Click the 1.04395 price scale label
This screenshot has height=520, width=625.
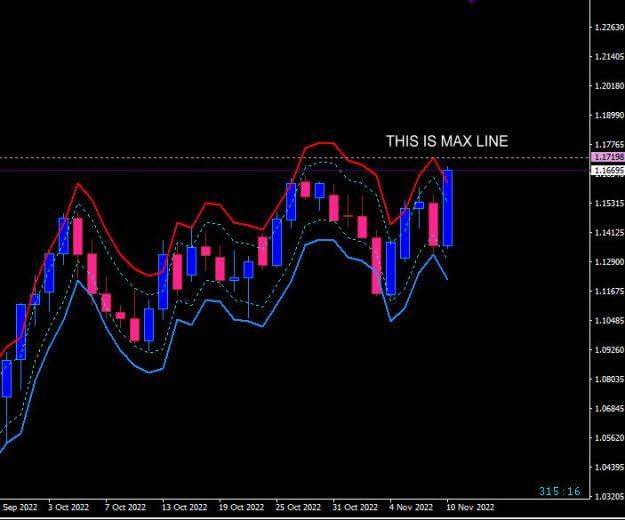click(609, 467)
